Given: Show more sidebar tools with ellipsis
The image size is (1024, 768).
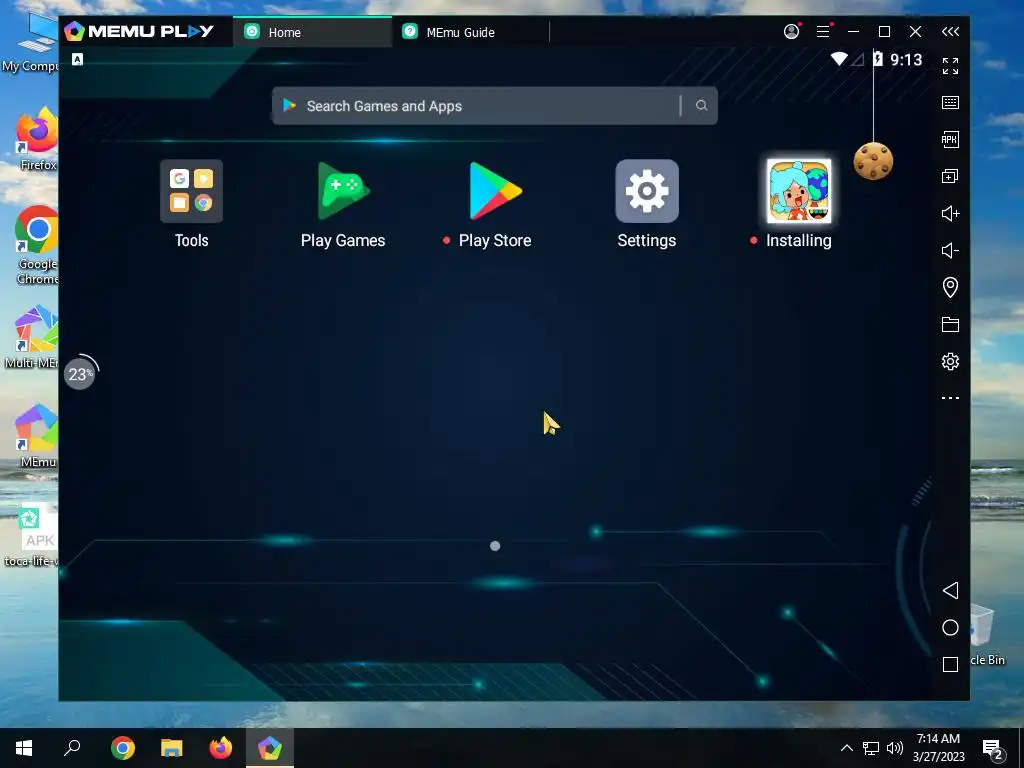Looking at the screenshot, I should click(x=950, y=398).
